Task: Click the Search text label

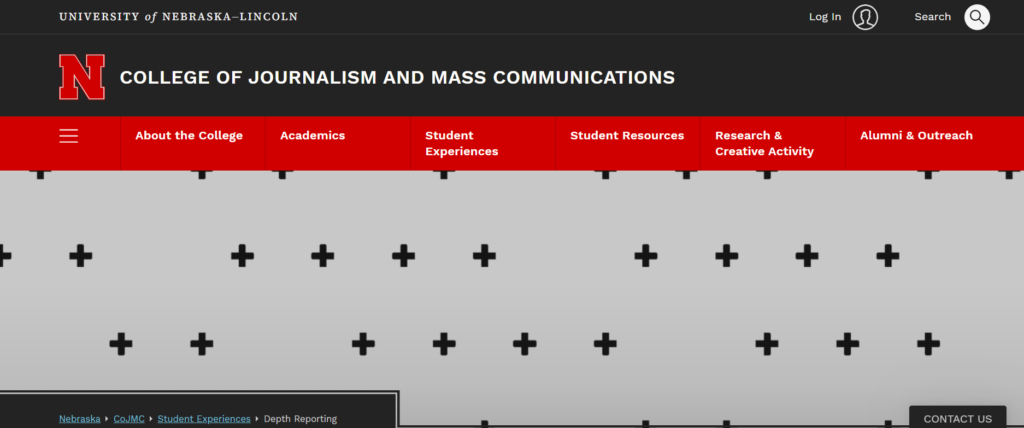Action: (x=932, y=17)
